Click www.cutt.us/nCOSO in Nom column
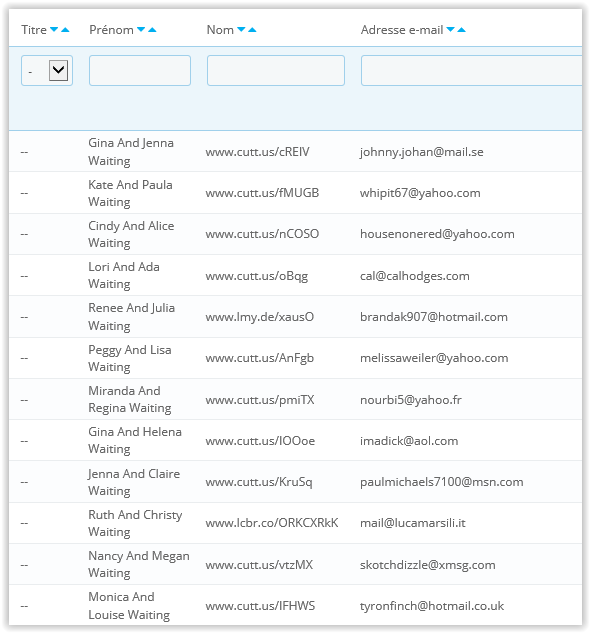 tap(262, 234)
